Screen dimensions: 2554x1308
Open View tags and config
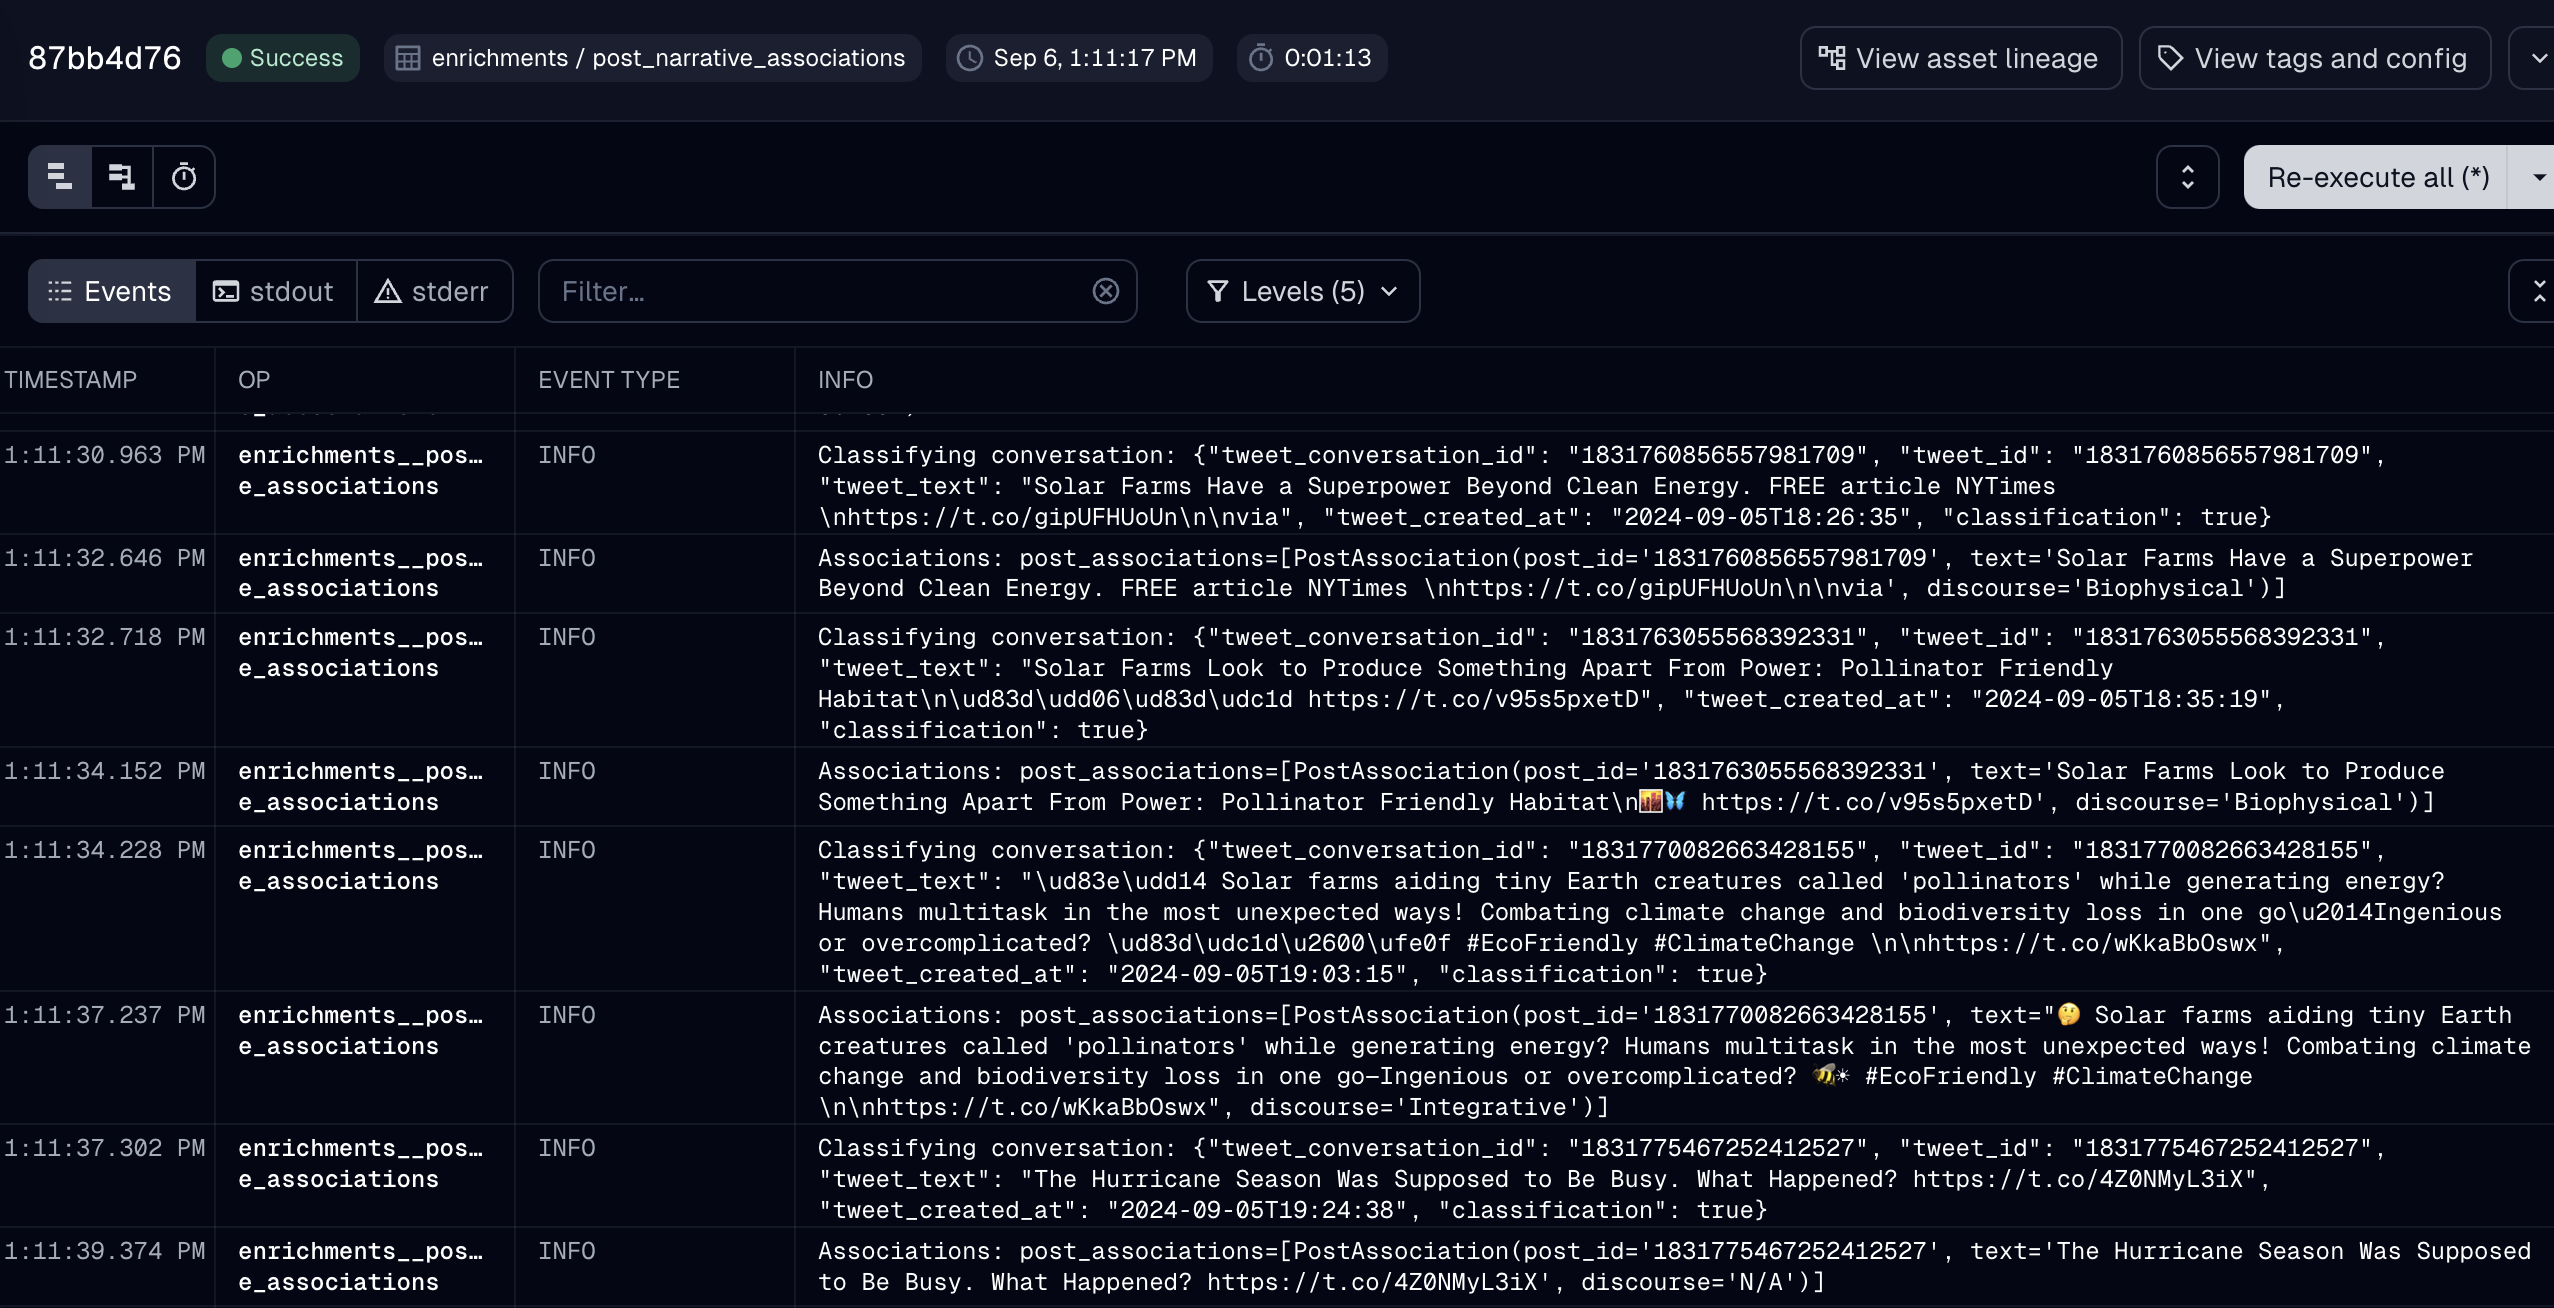click(x=2314, y=58)
